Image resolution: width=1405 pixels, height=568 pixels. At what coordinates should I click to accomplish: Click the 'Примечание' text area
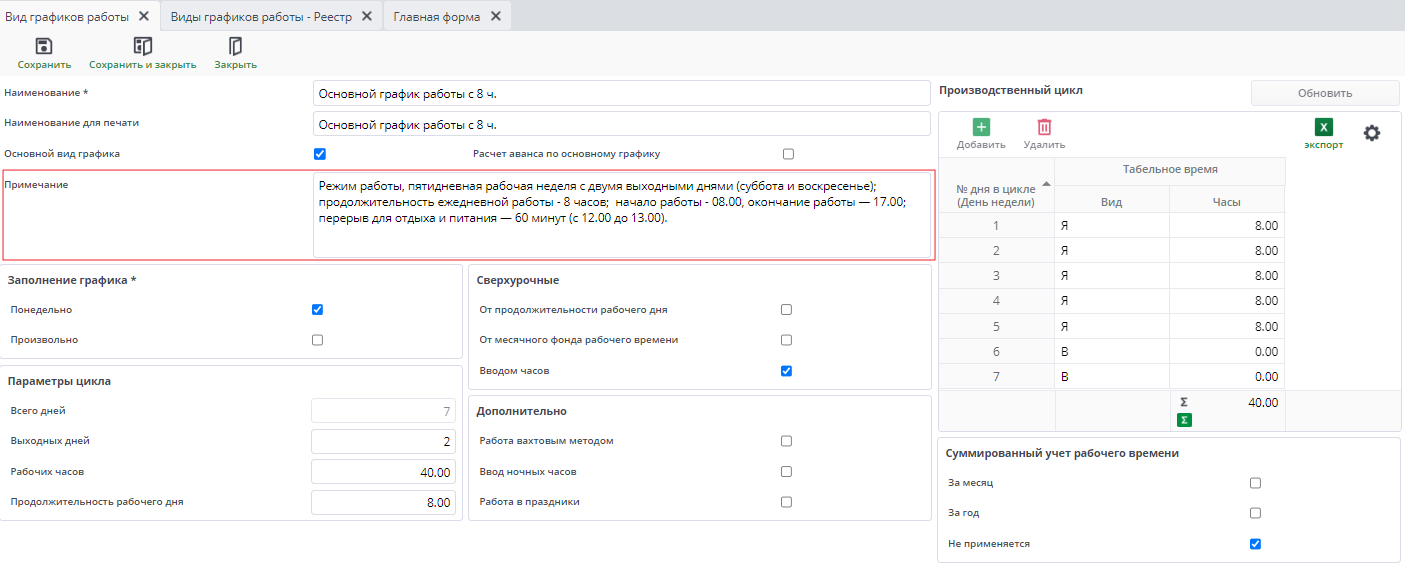pos(621,215)
